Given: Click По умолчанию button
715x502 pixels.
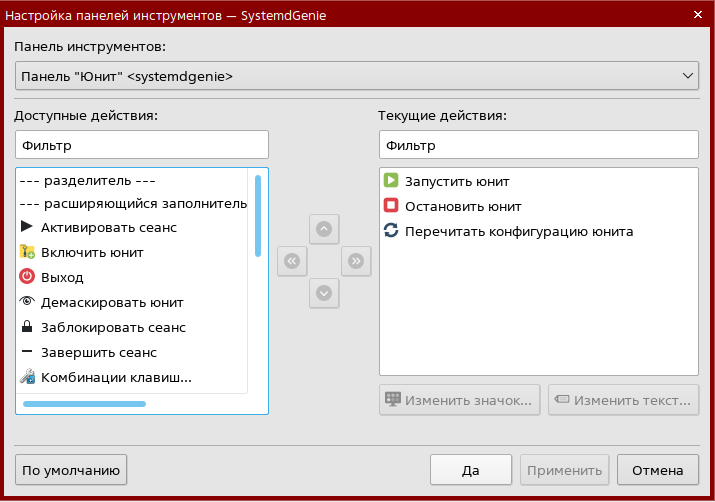Looking at the screenshot, I should click(71, 469).
